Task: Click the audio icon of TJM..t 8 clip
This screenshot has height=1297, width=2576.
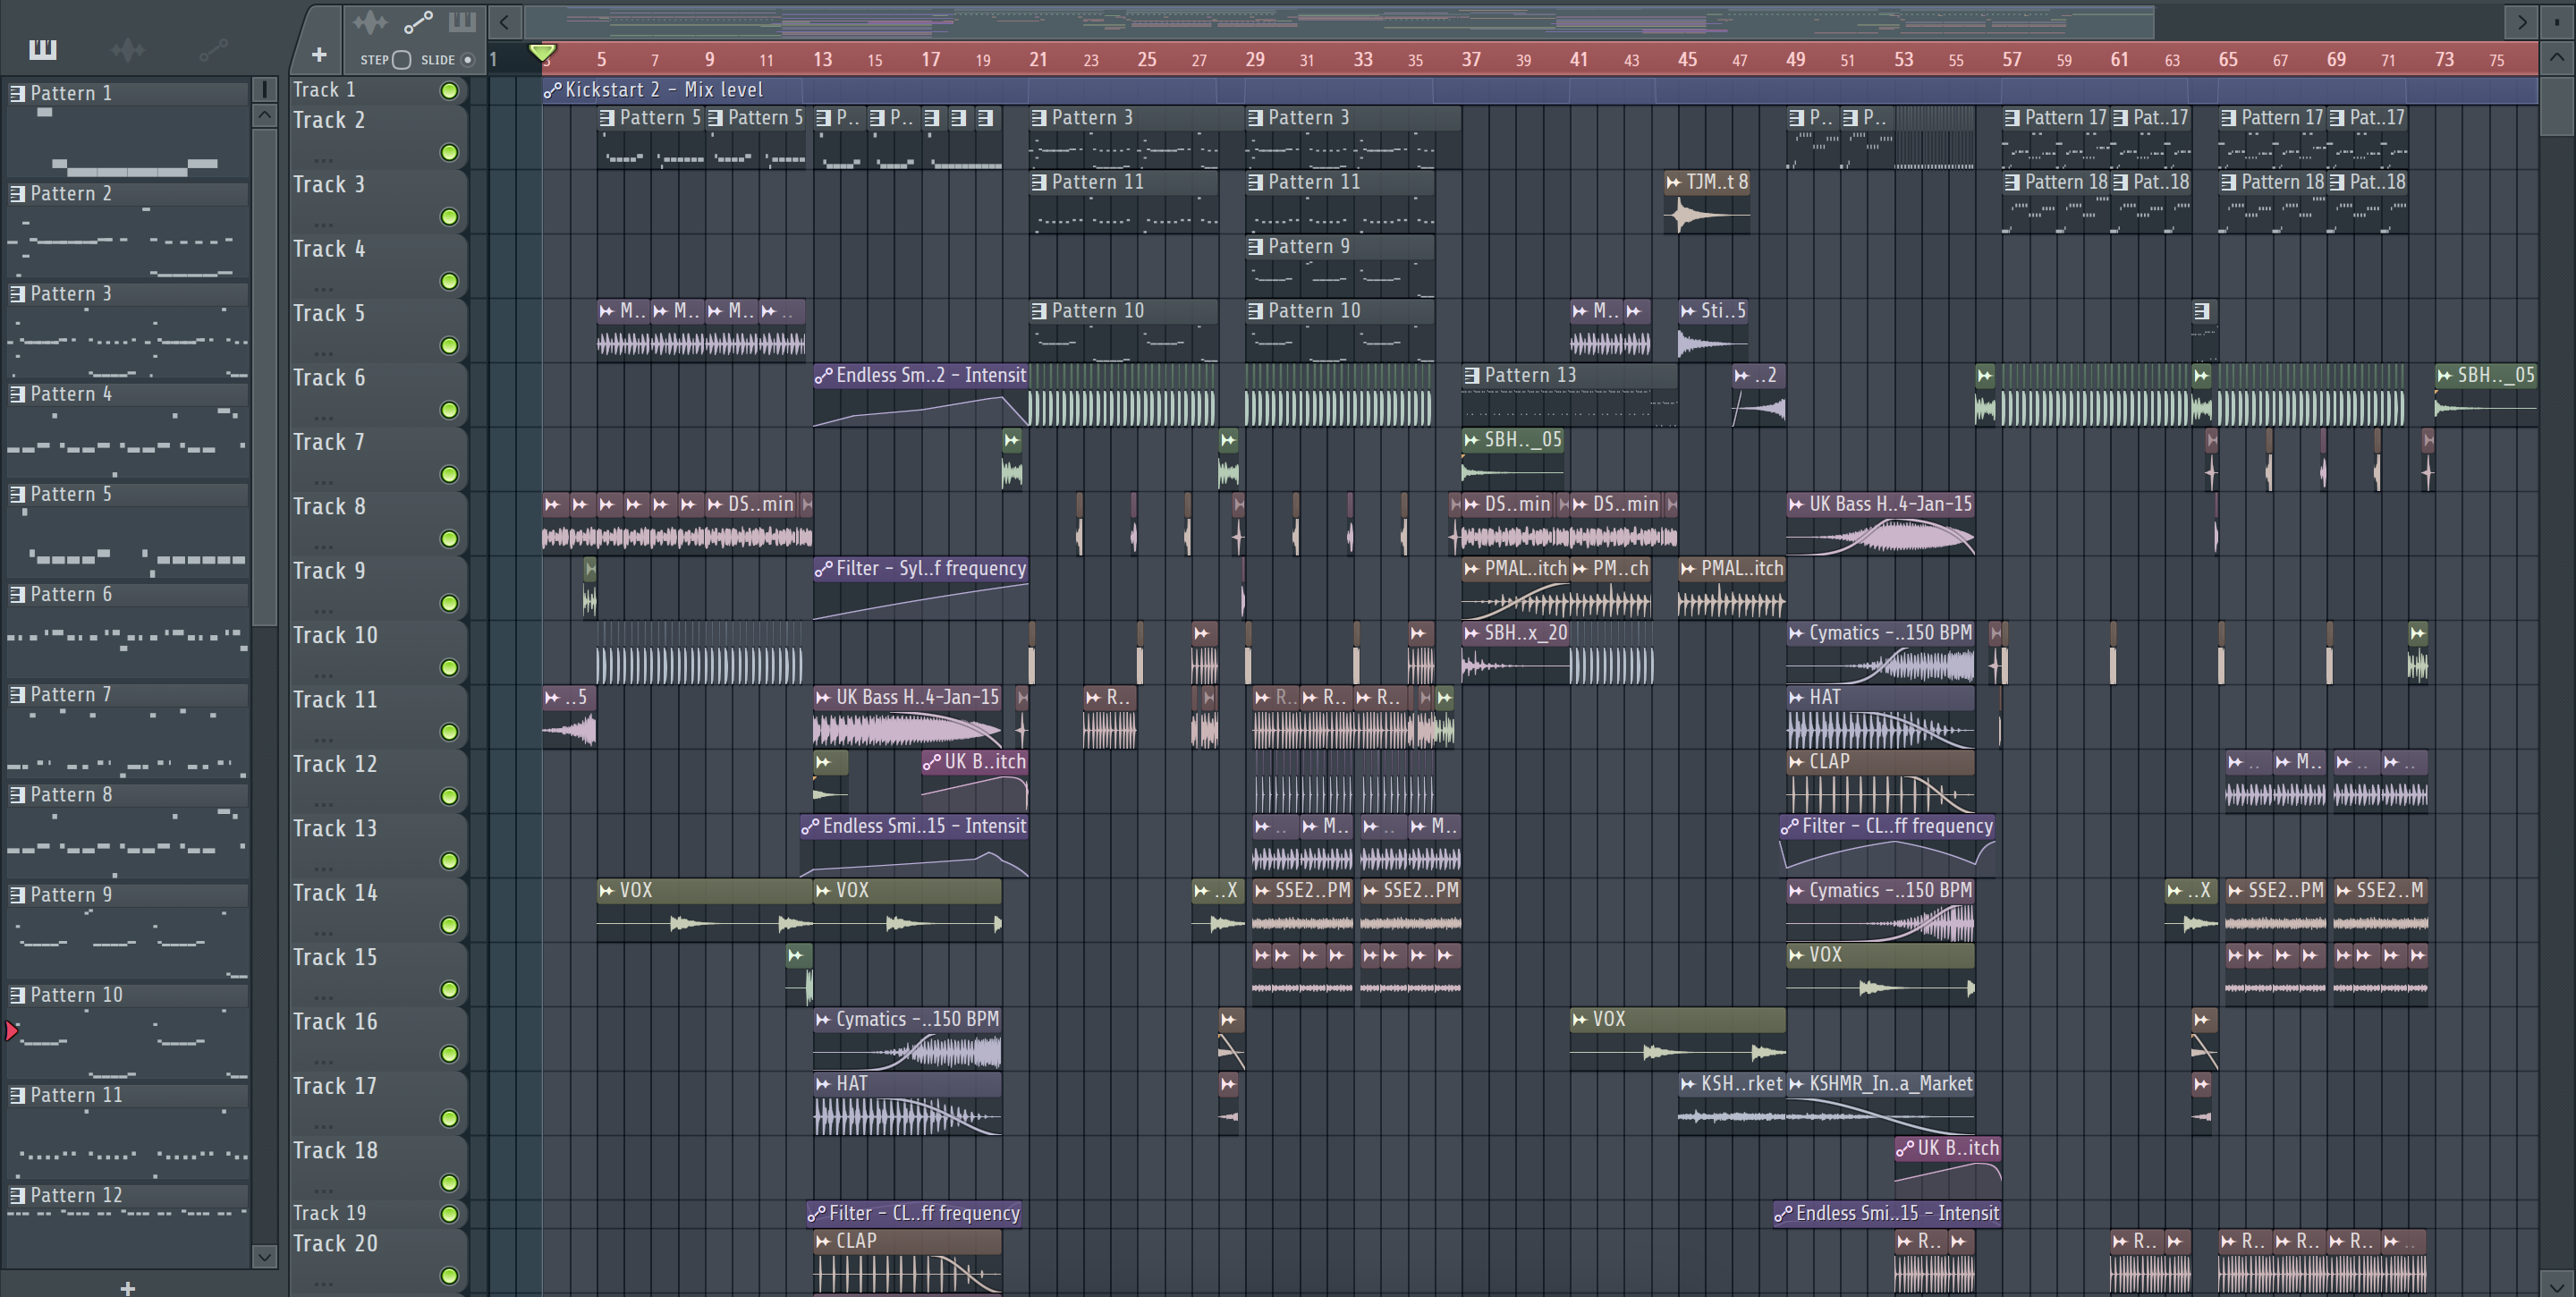Action: (1673, 182)
